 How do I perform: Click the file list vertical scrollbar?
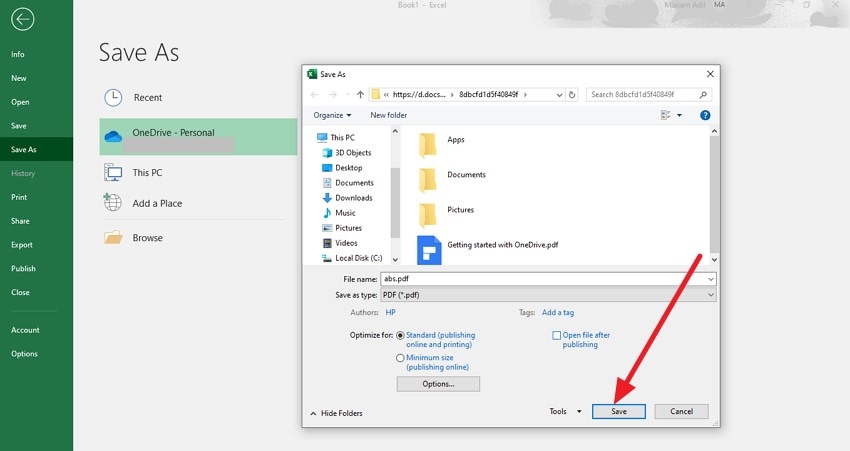pyautogui.click(x=714, y=195)
